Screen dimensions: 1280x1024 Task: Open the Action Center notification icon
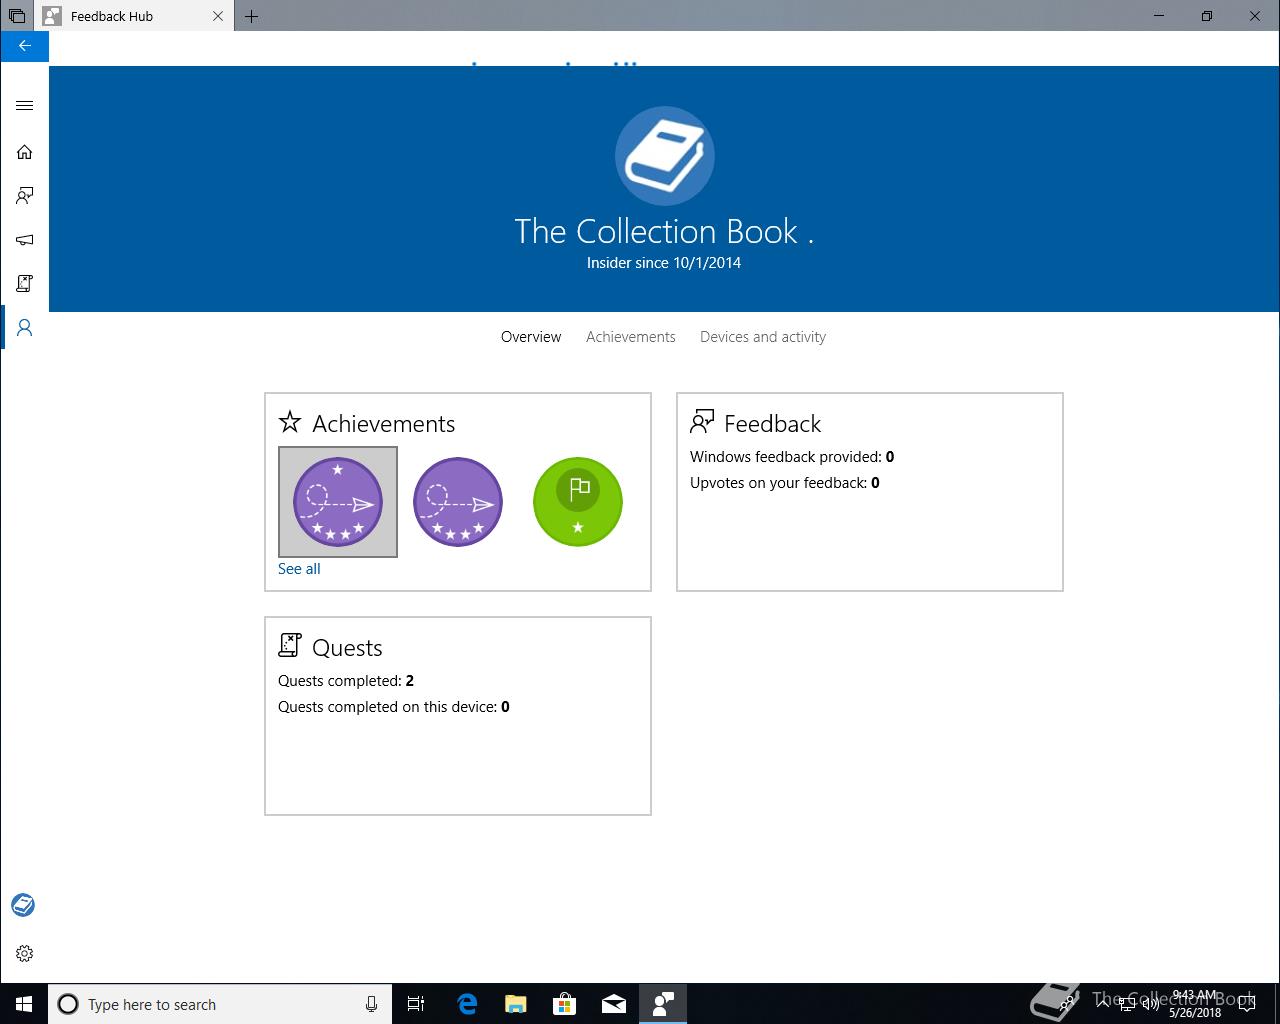(1247, 1004)
